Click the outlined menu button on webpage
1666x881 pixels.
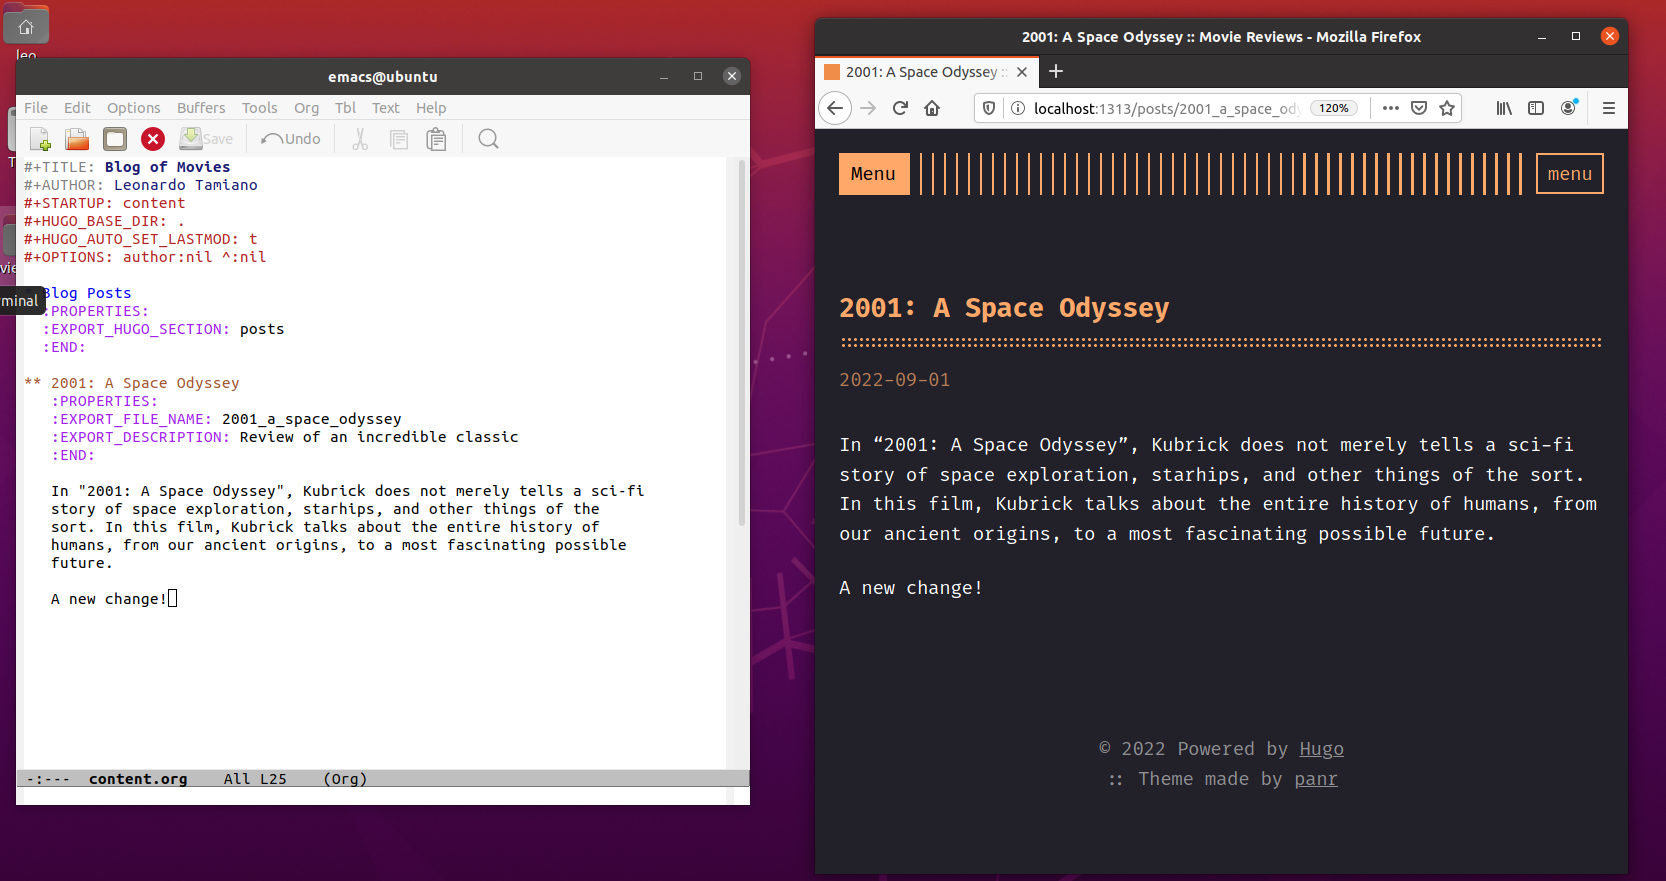(1569, 174)
